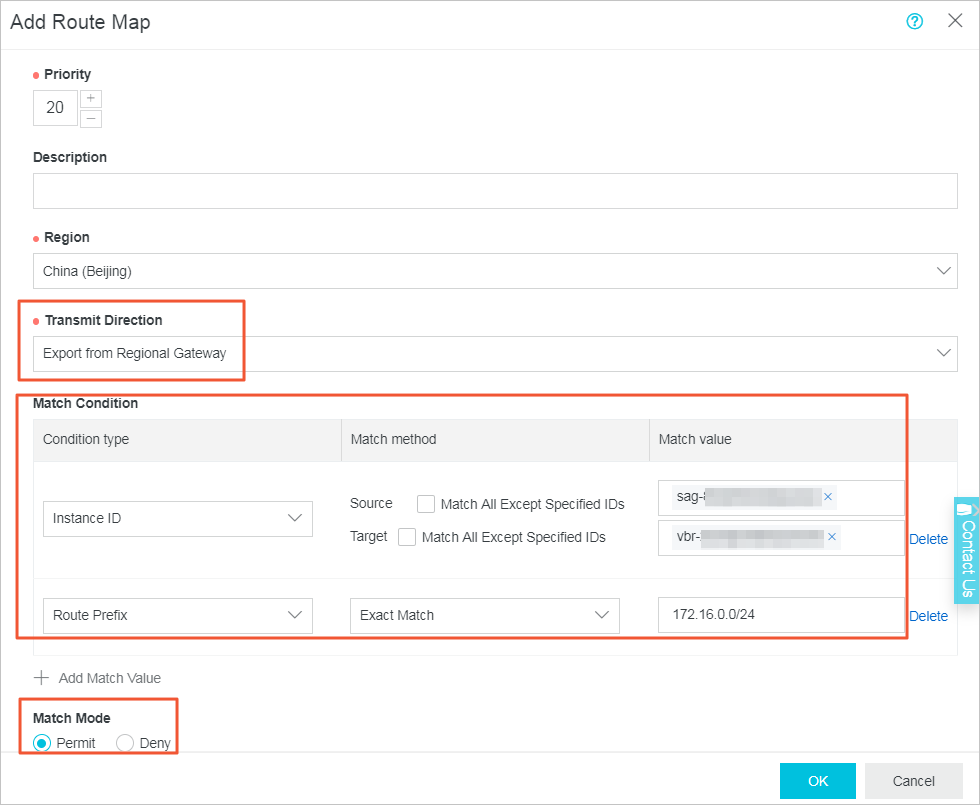980x805 pixels.
Task: Open the Transmit Direction dropdown
Action: tap(495, 354)
